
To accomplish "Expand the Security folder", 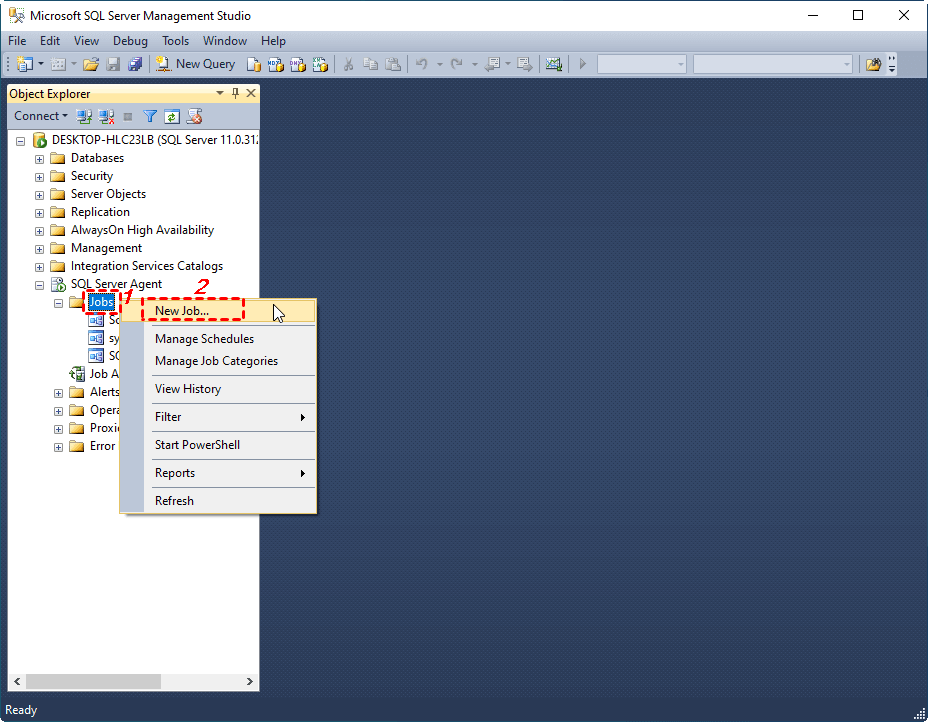I will (40, 177).
